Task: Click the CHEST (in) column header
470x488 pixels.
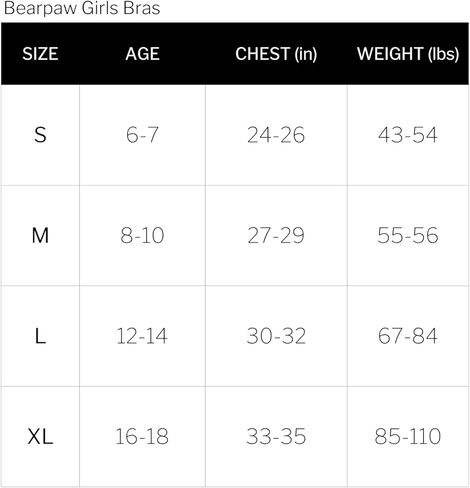Action: point(276,54)
